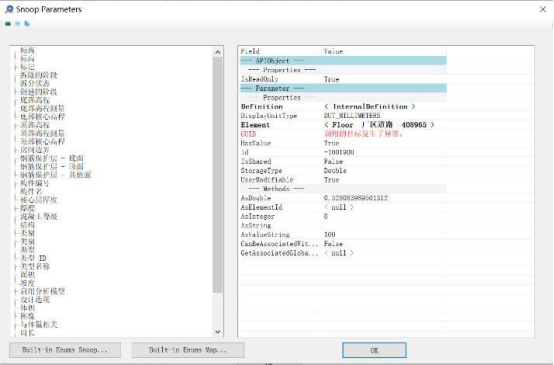The height and width of the screenshot is (365, 554).
Task: Select the 图像 parameter
Action: pos(27,316)
